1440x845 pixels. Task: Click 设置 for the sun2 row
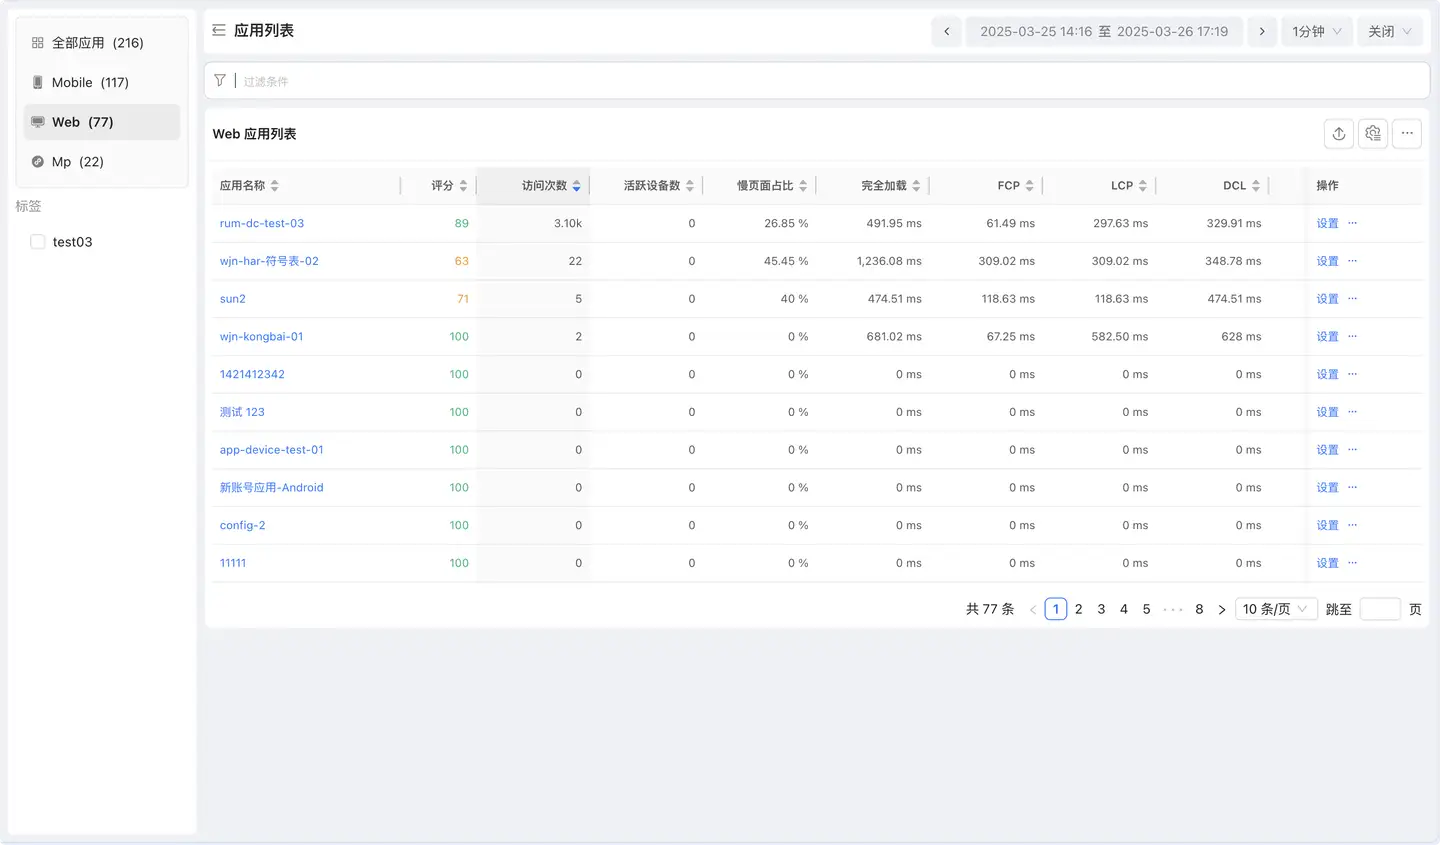point(1327,299)
